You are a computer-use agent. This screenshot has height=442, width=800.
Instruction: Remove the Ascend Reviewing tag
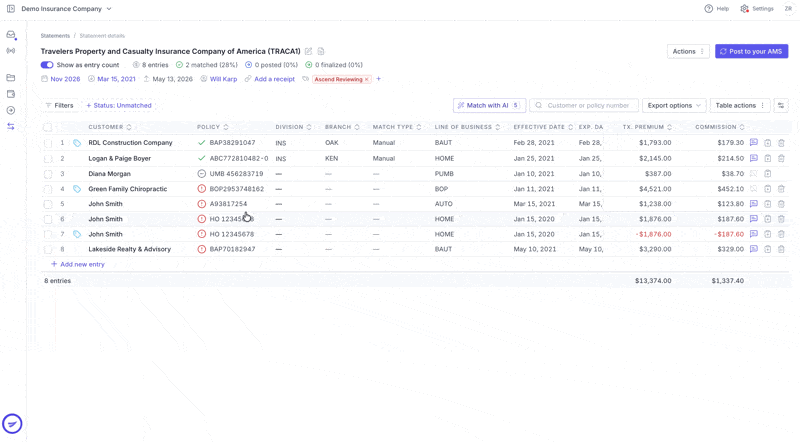click(366, 79)
